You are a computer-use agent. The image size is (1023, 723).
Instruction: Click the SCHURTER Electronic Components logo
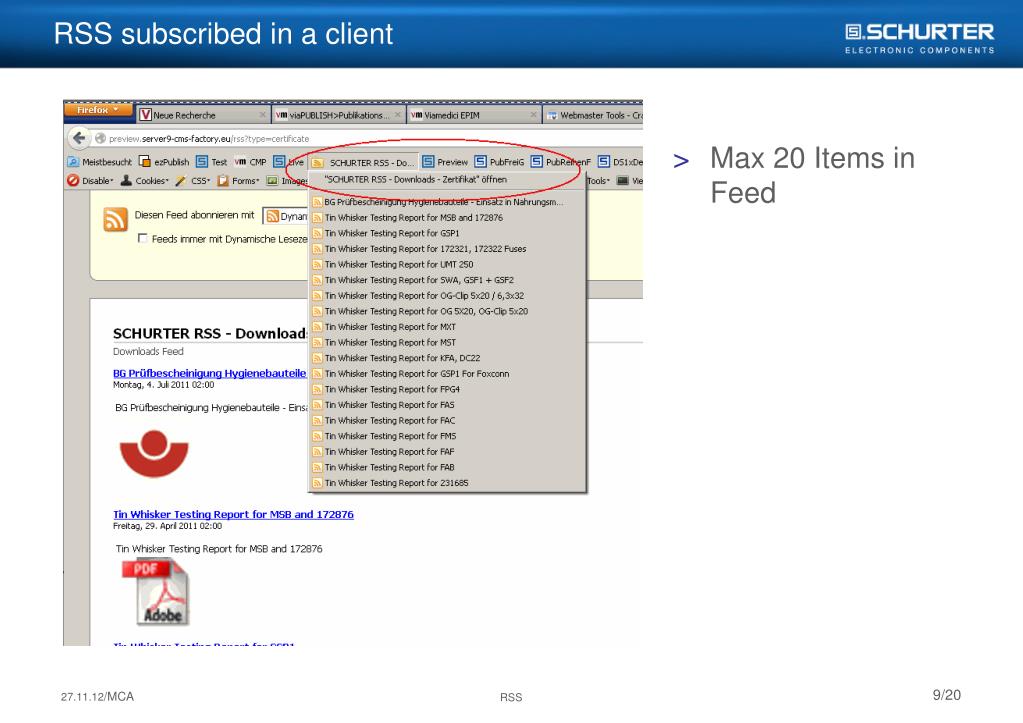point(920,39)
